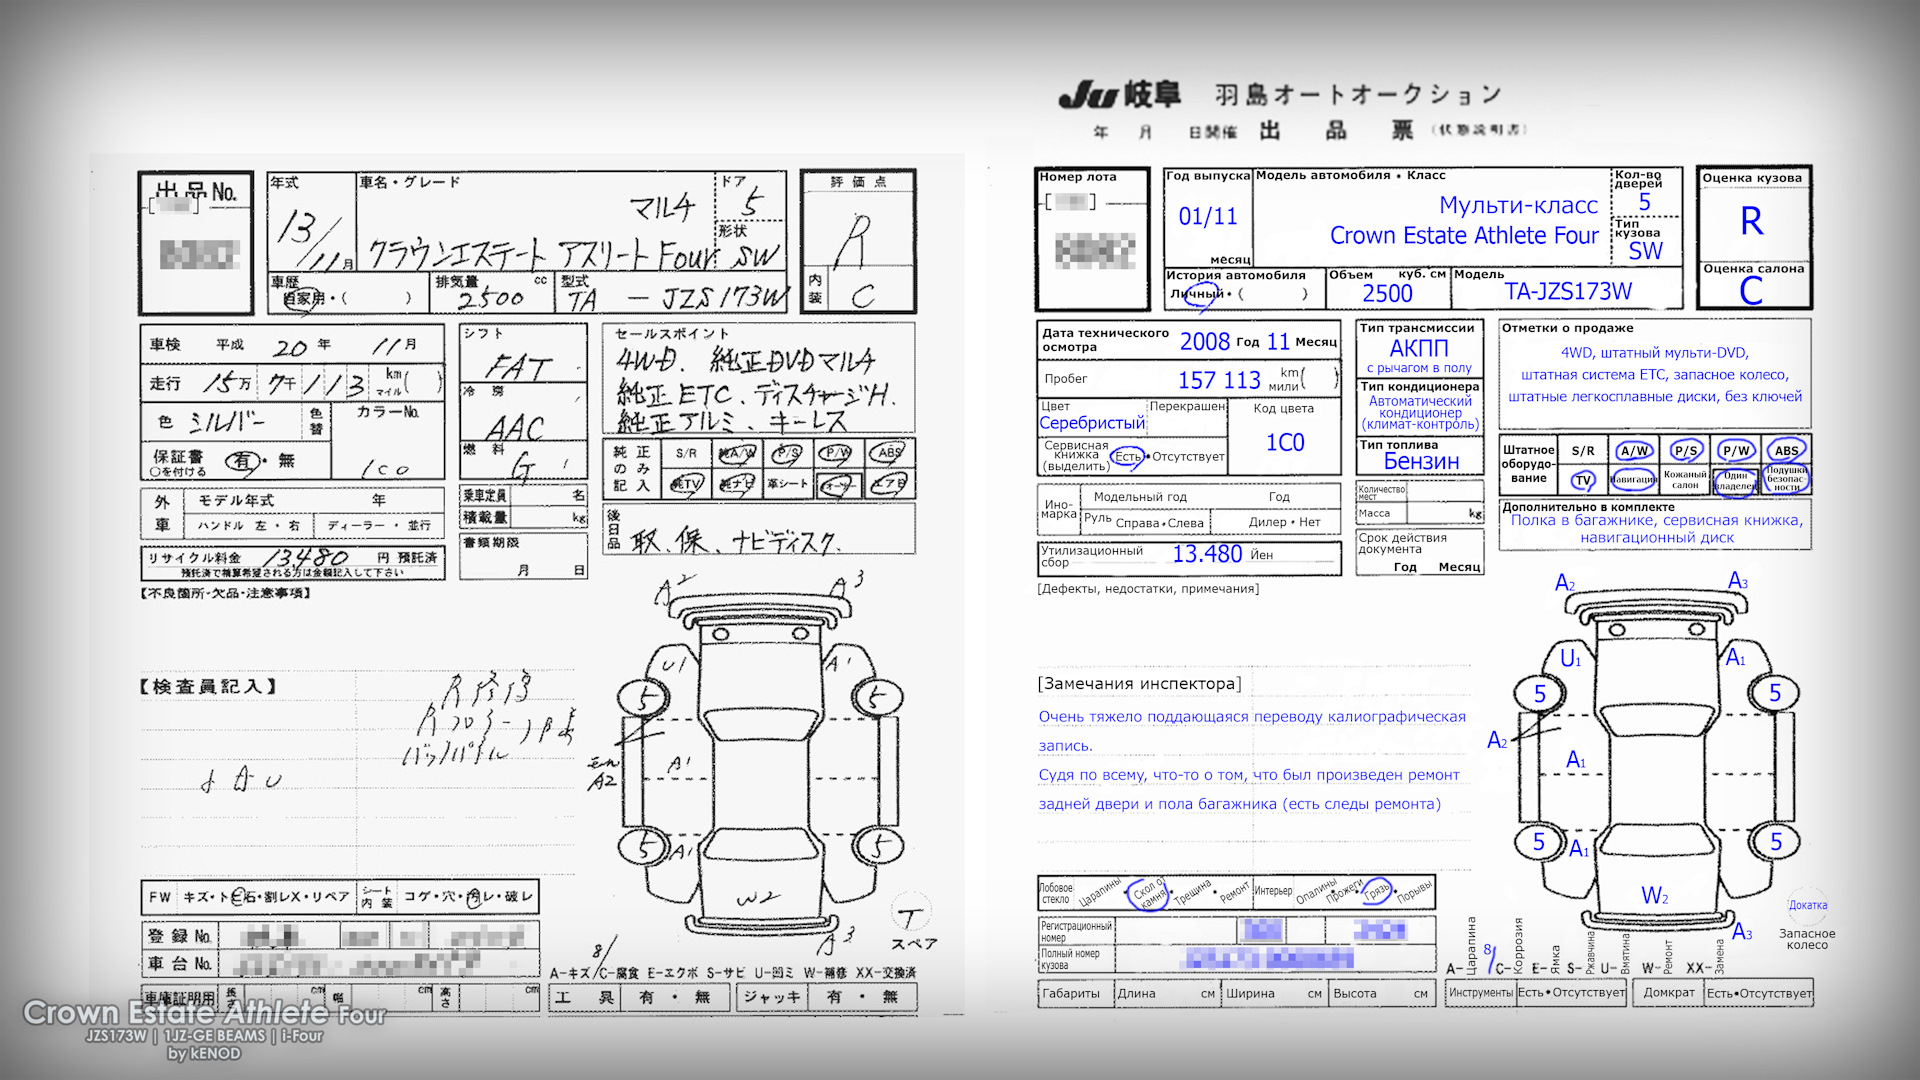
Task: Click the '登録 No.' label
Action: click(x=179, y=936)
